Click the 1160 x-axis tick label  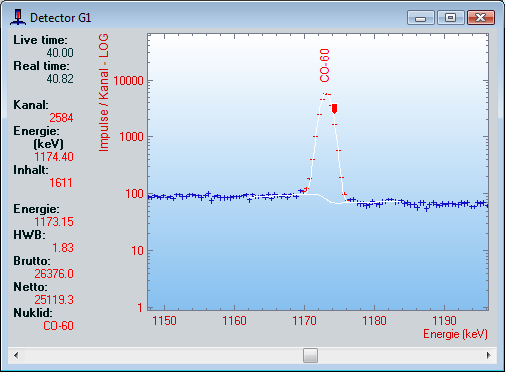tap(234, 321)
